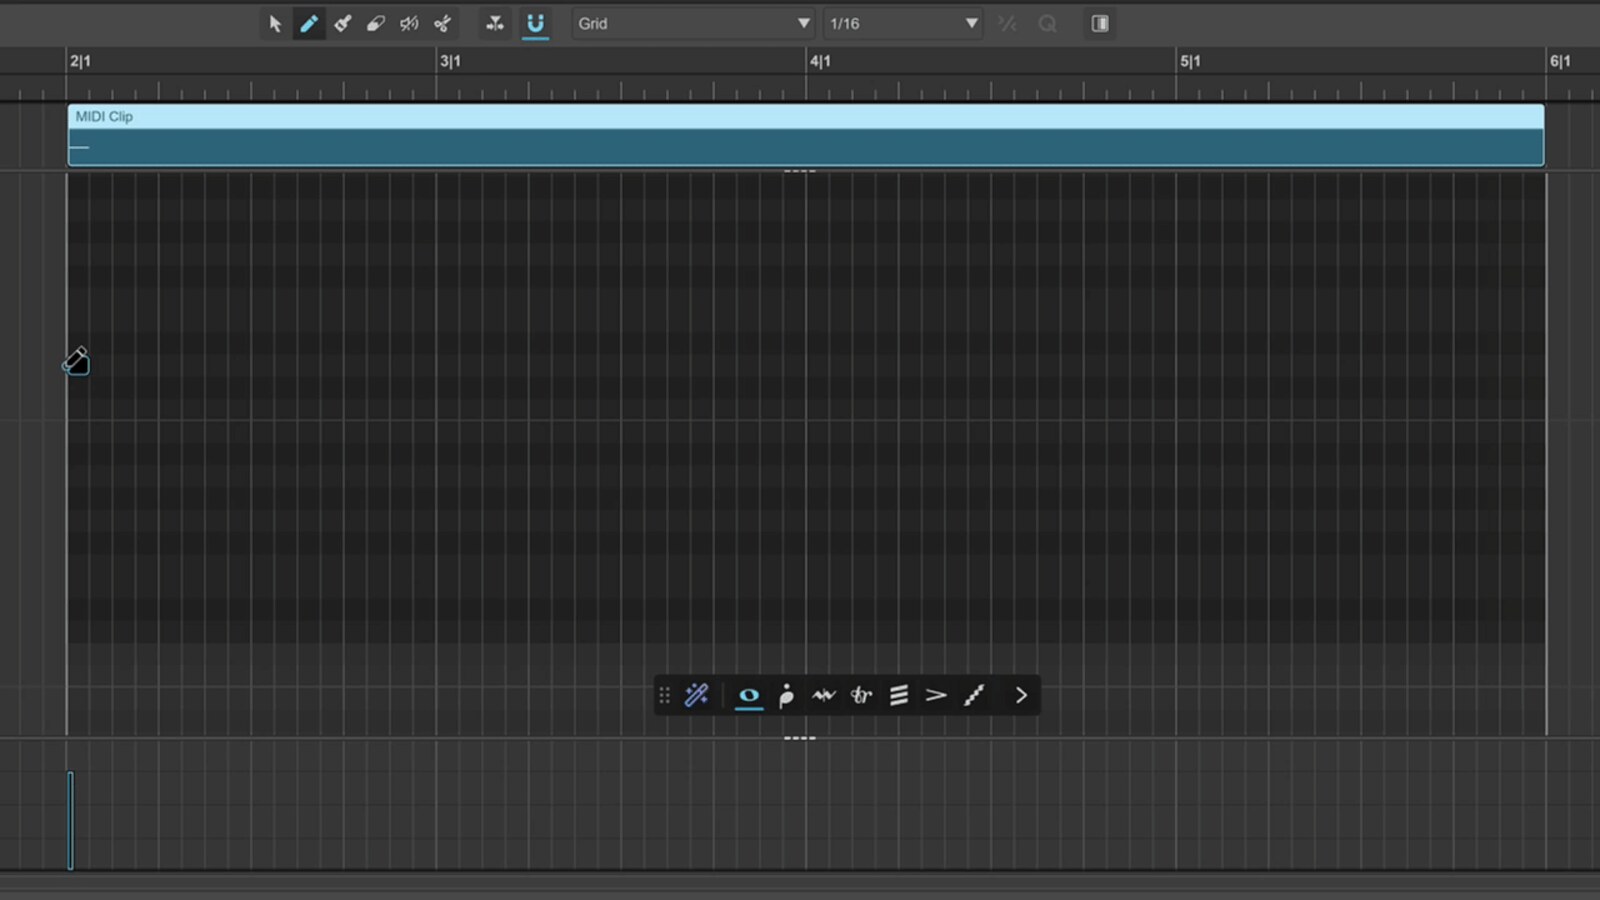Select the Pencil draw tool
Image resolution: width=1600 pixels, height=900 pixels.
tap(309, 23)
